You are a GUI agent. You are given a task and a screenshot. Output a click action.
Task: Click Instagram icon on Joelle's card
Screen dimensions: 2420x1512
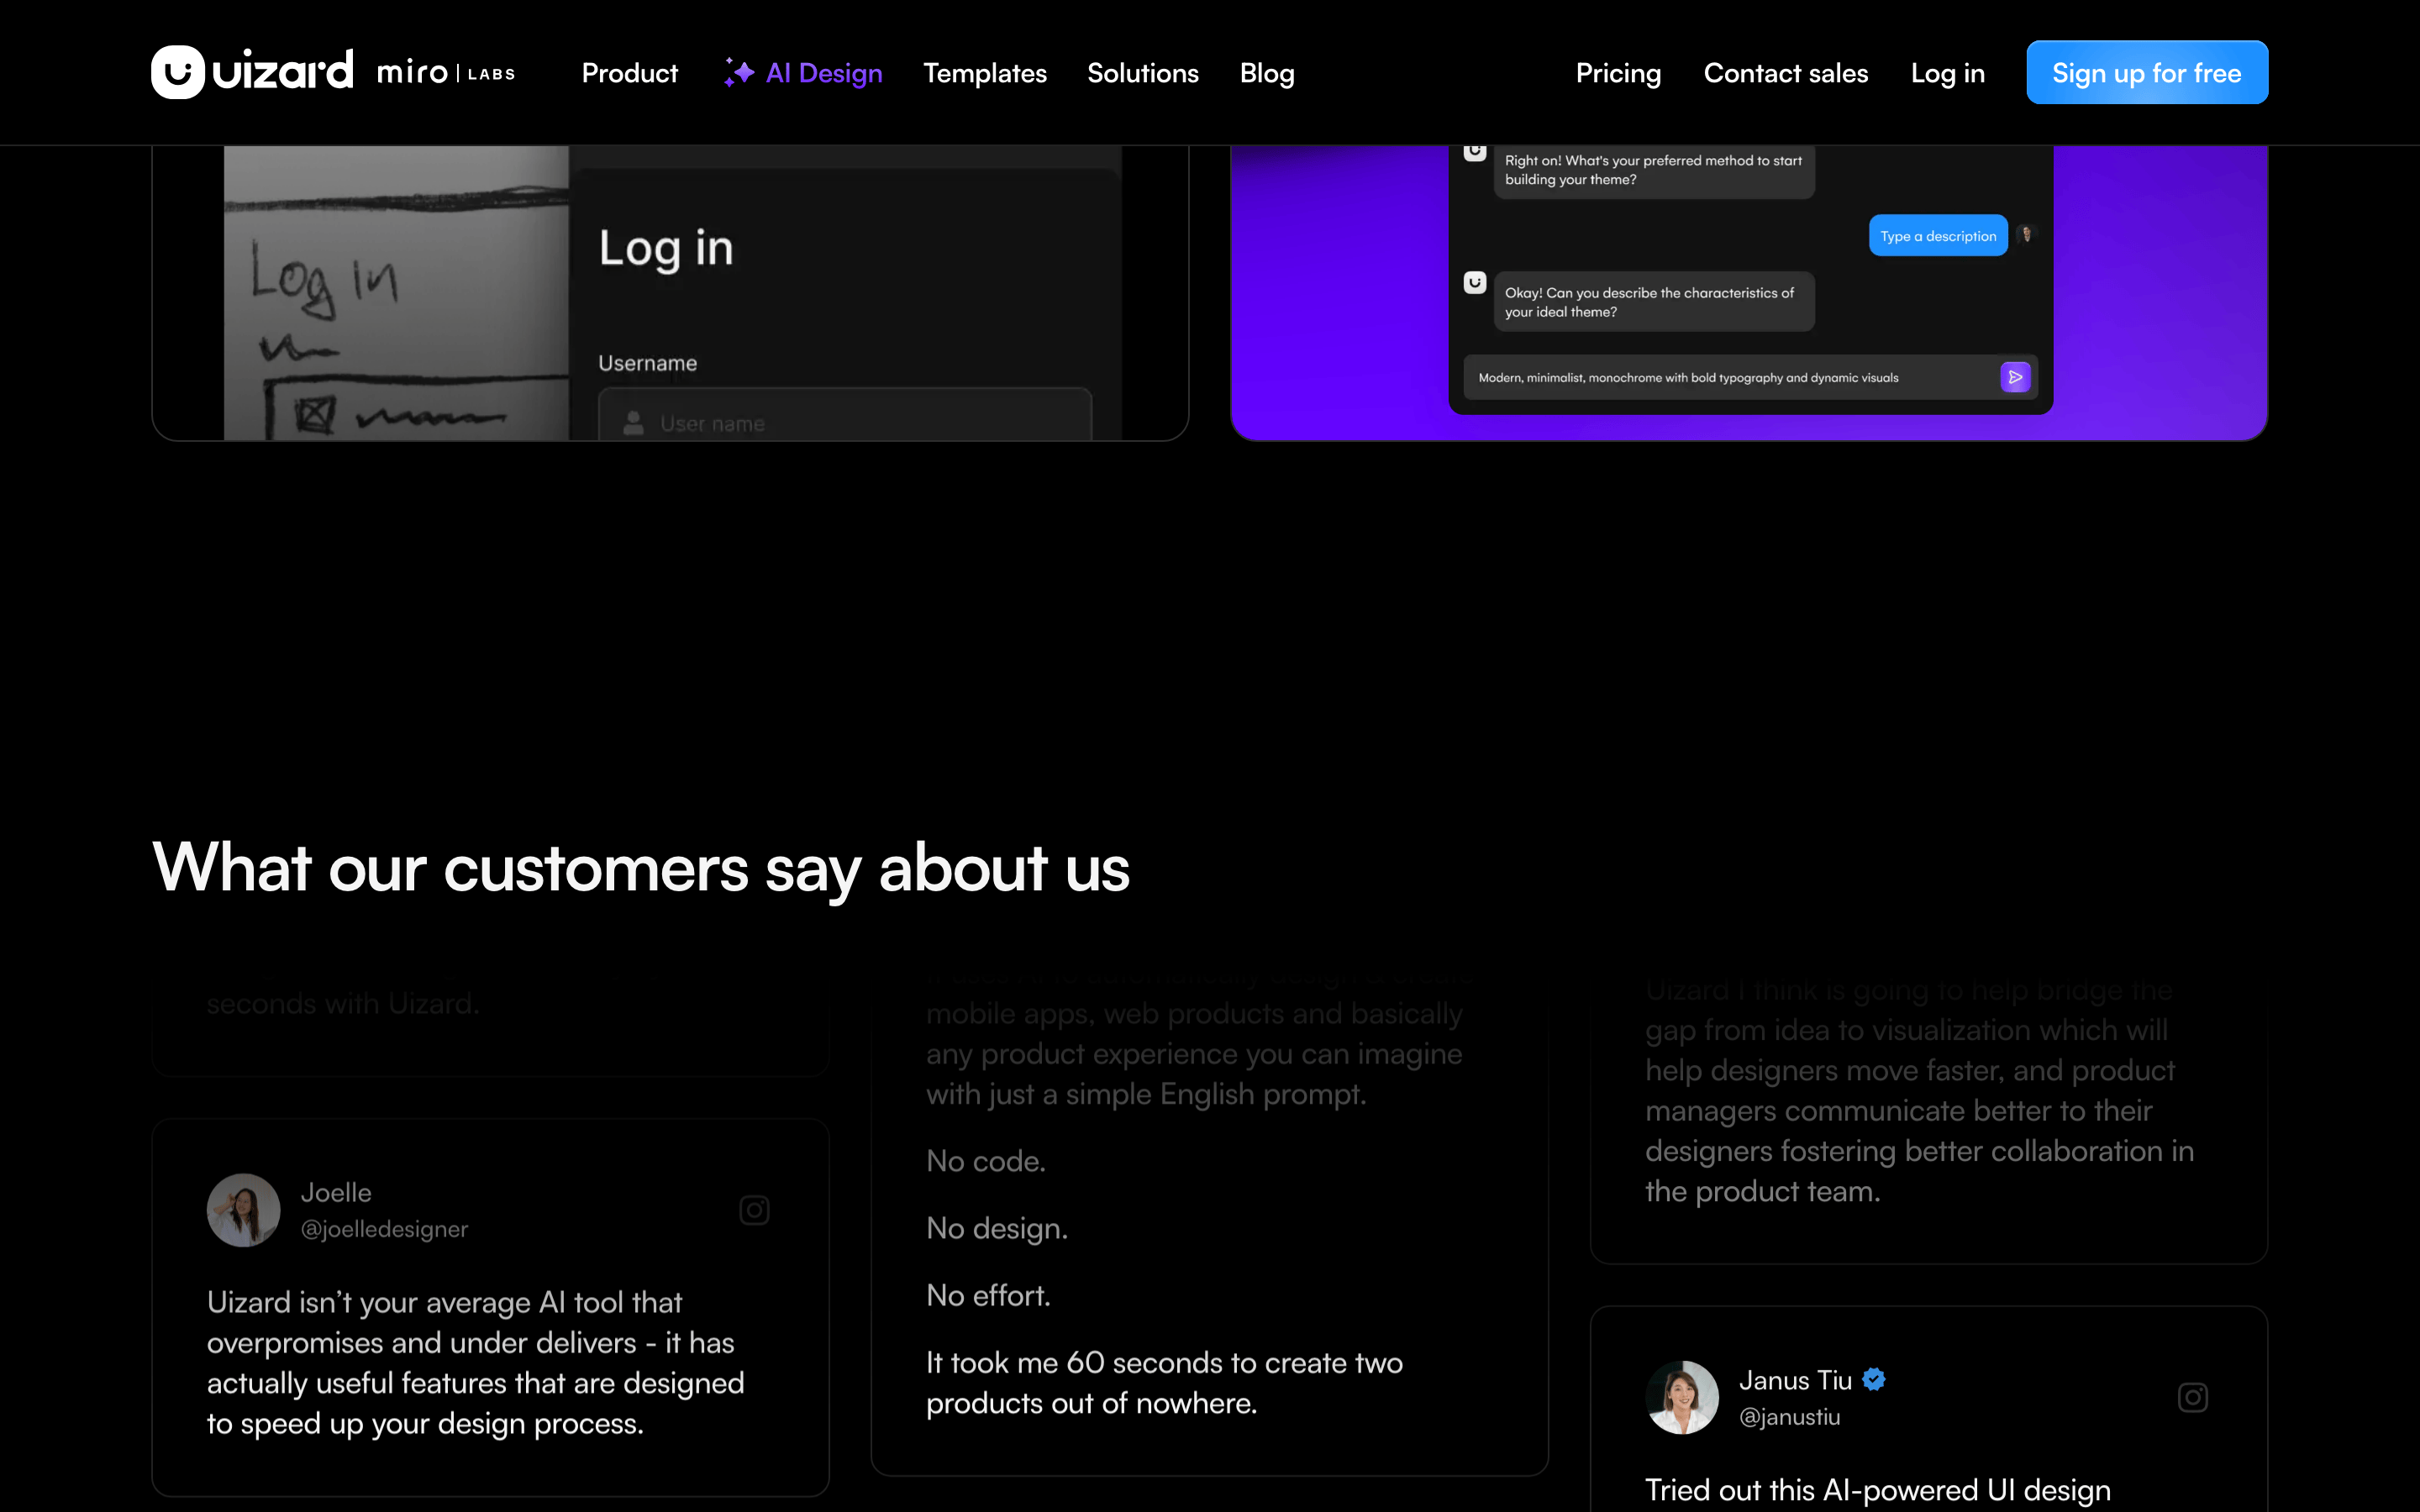point(754,1210)
